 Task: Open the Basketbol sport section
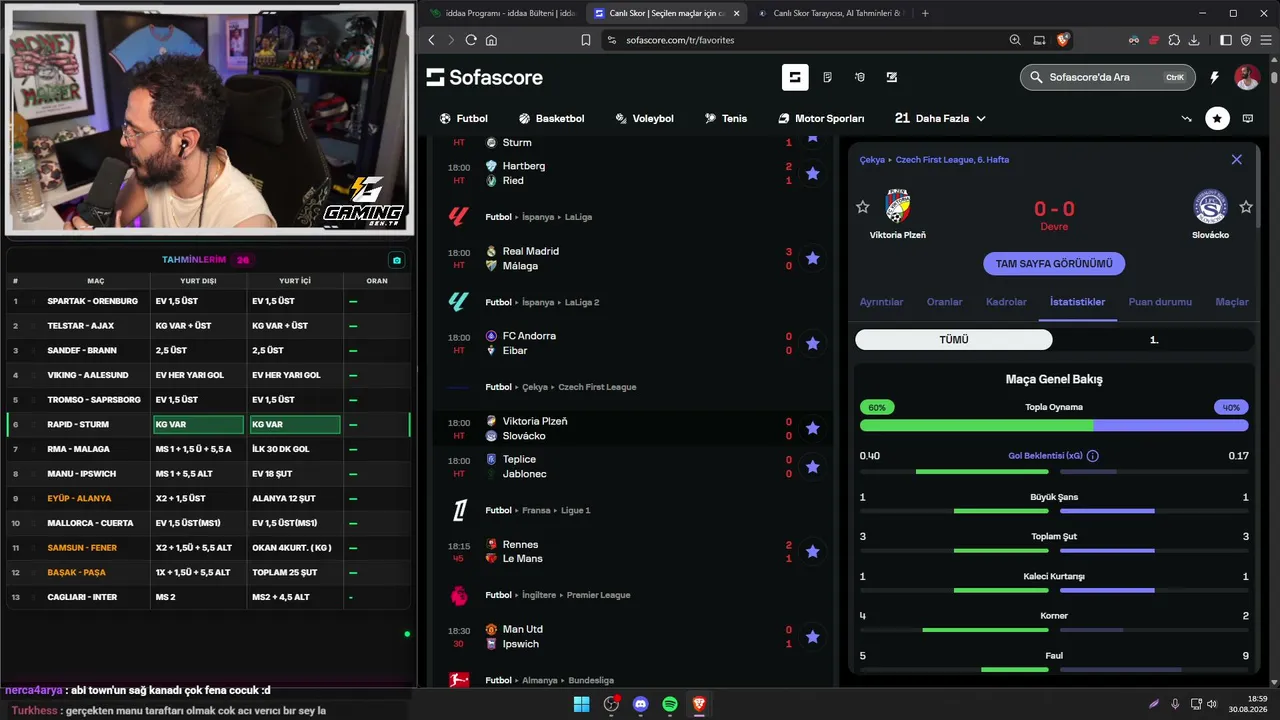551,118
